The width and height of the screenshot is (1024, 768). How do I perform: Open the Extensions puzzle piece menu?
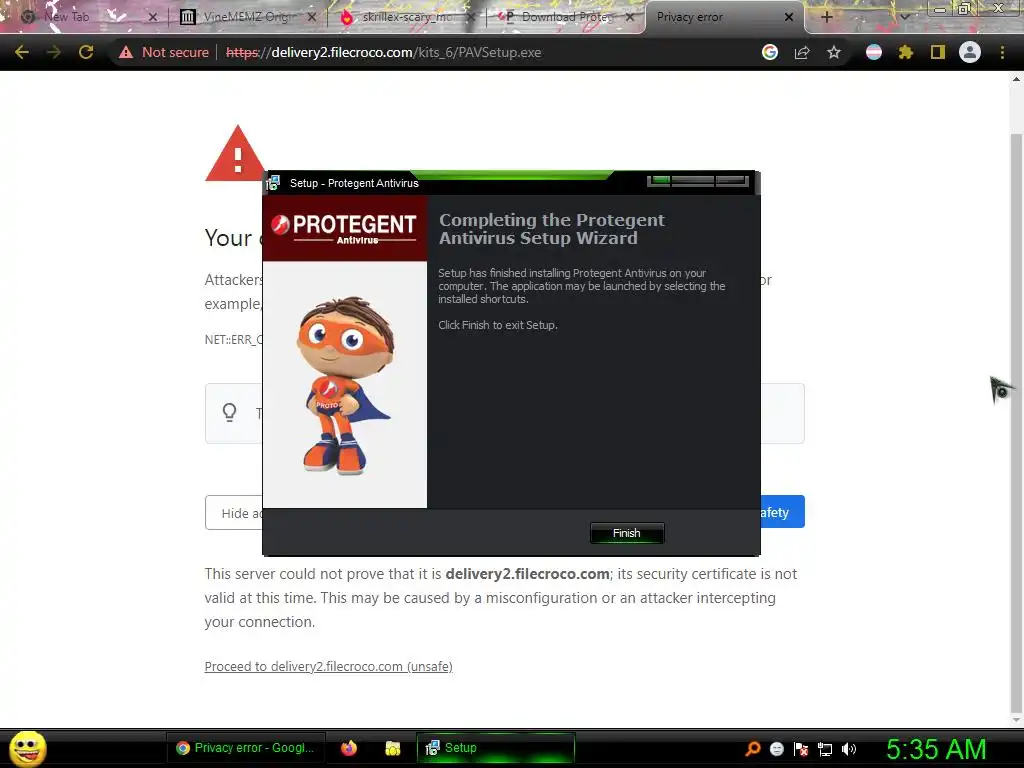[x=905, y=52]
